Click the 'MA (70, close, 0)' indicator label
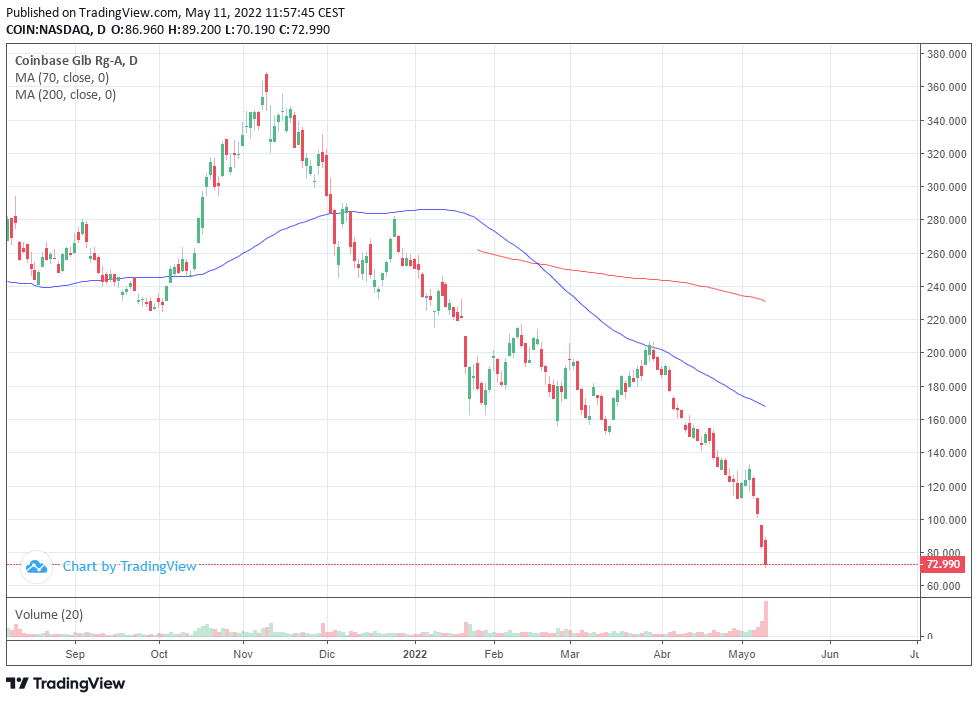The height and width of the screenshot is (702, 978). 62,78
